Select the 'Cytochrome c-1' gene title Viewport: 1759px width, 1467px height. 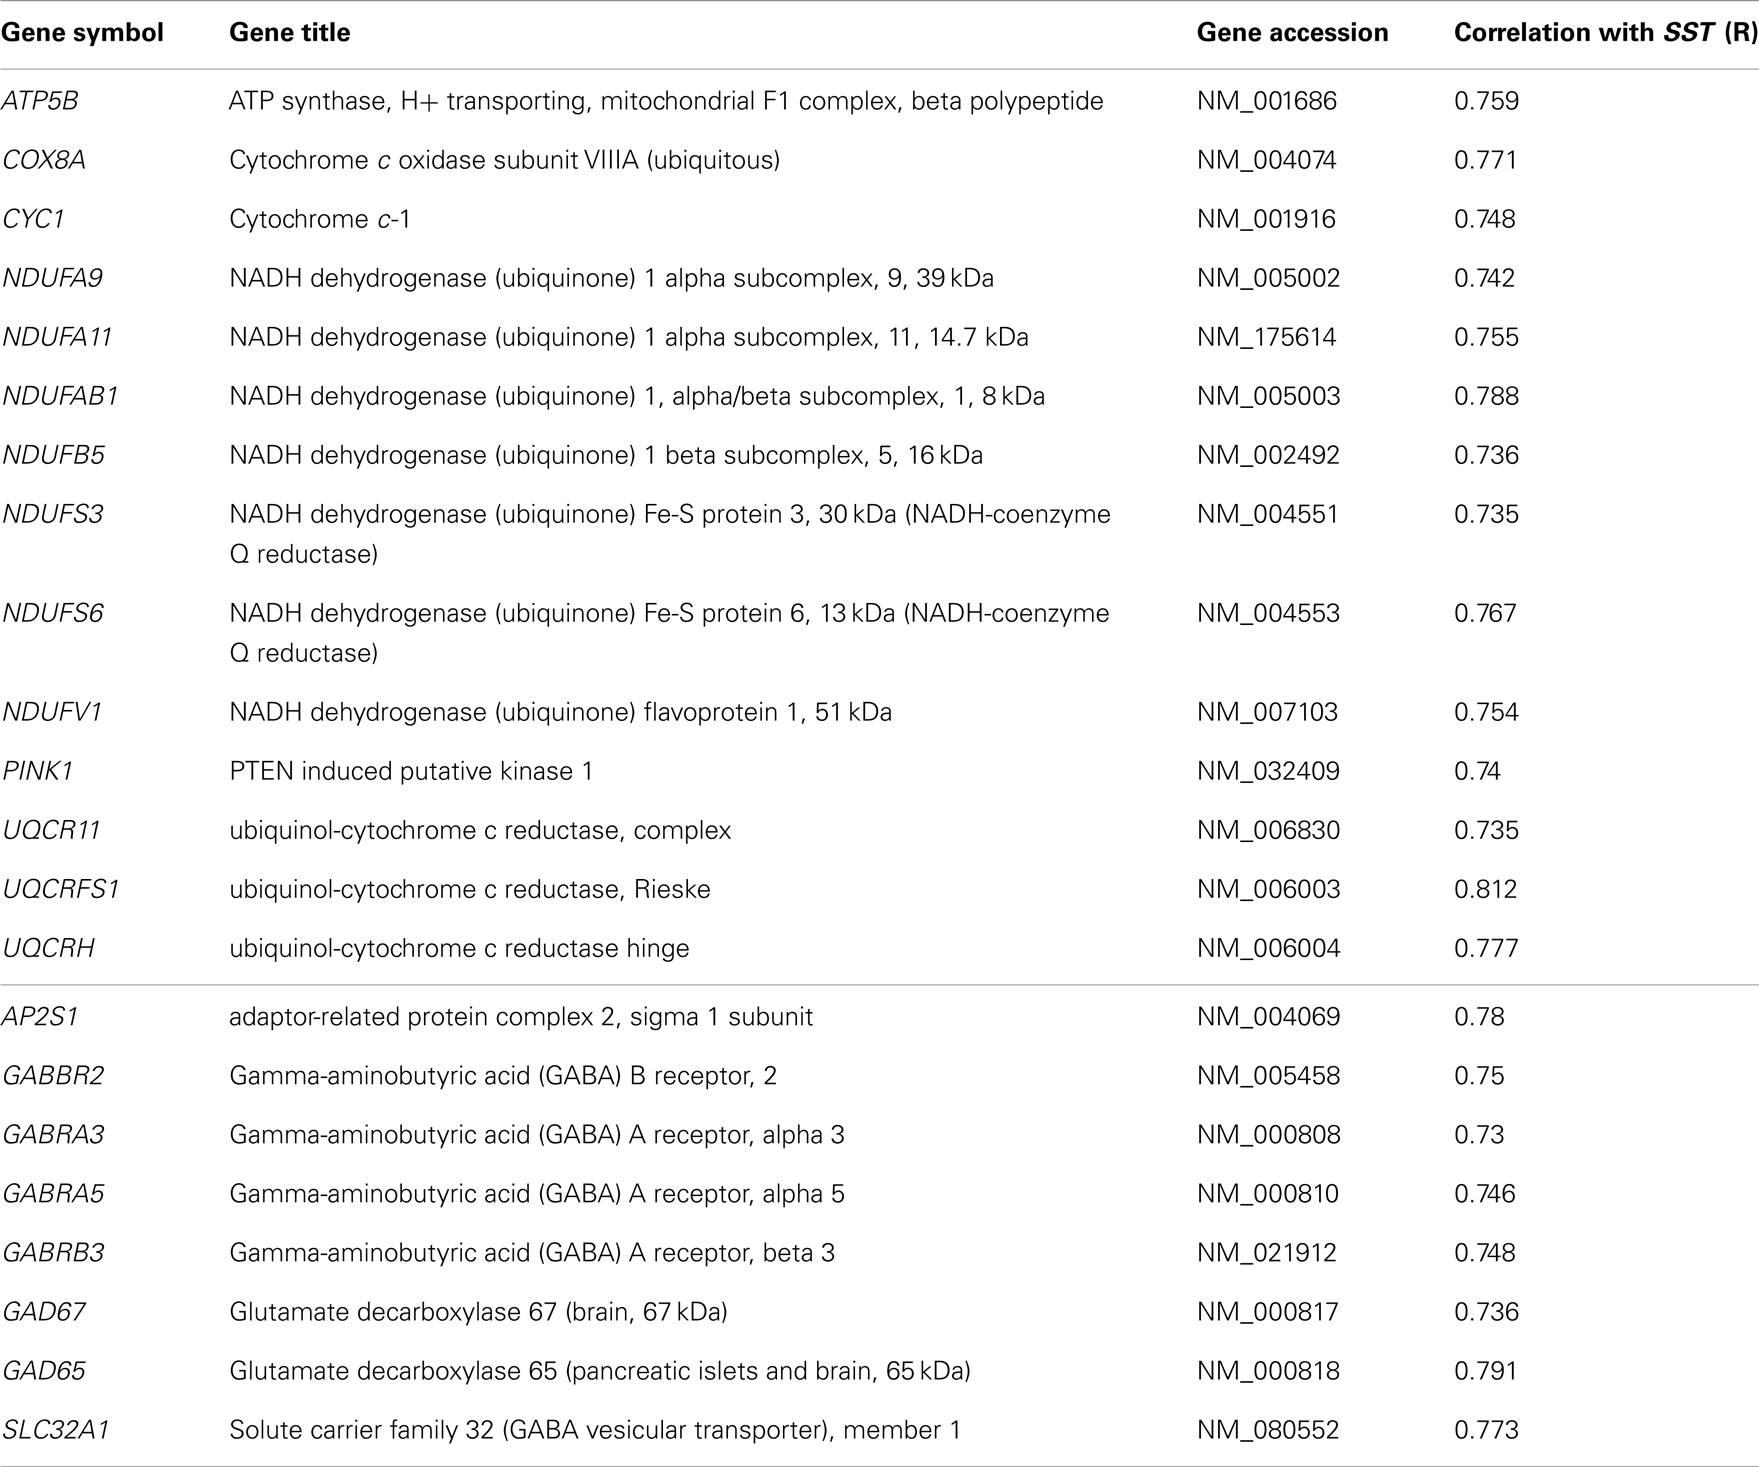tap(320, 219)
